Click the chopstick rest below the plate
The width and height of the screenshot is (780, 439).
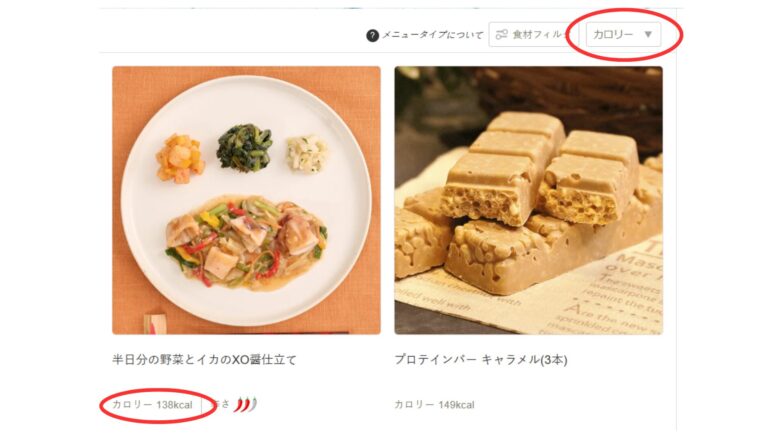pyautogui.click(x=155, y=324)
